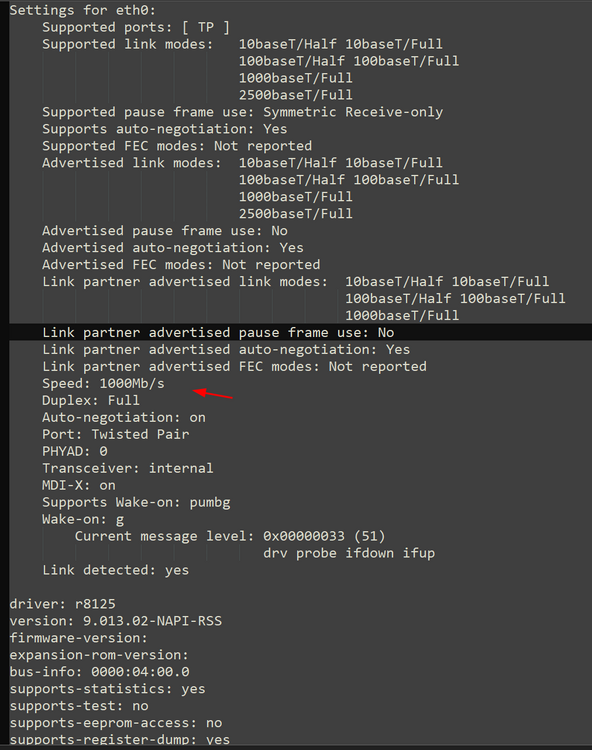Click 'version: 9.013.02-NAPI-RSS' text
Image resolution: width=592 pixels, height=750 pixels.
(x=115, y=621)
